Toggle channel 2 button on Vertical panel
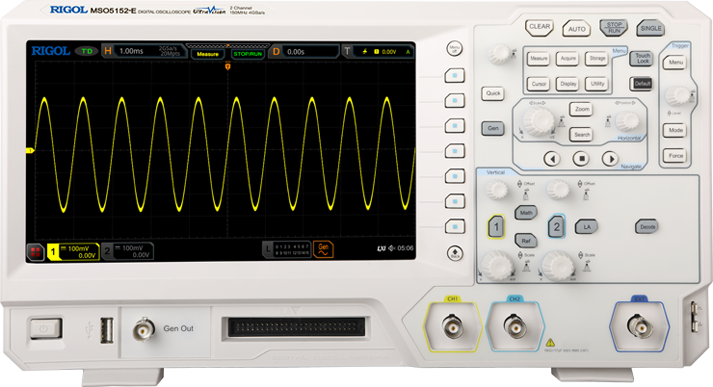 click(557, 226)
